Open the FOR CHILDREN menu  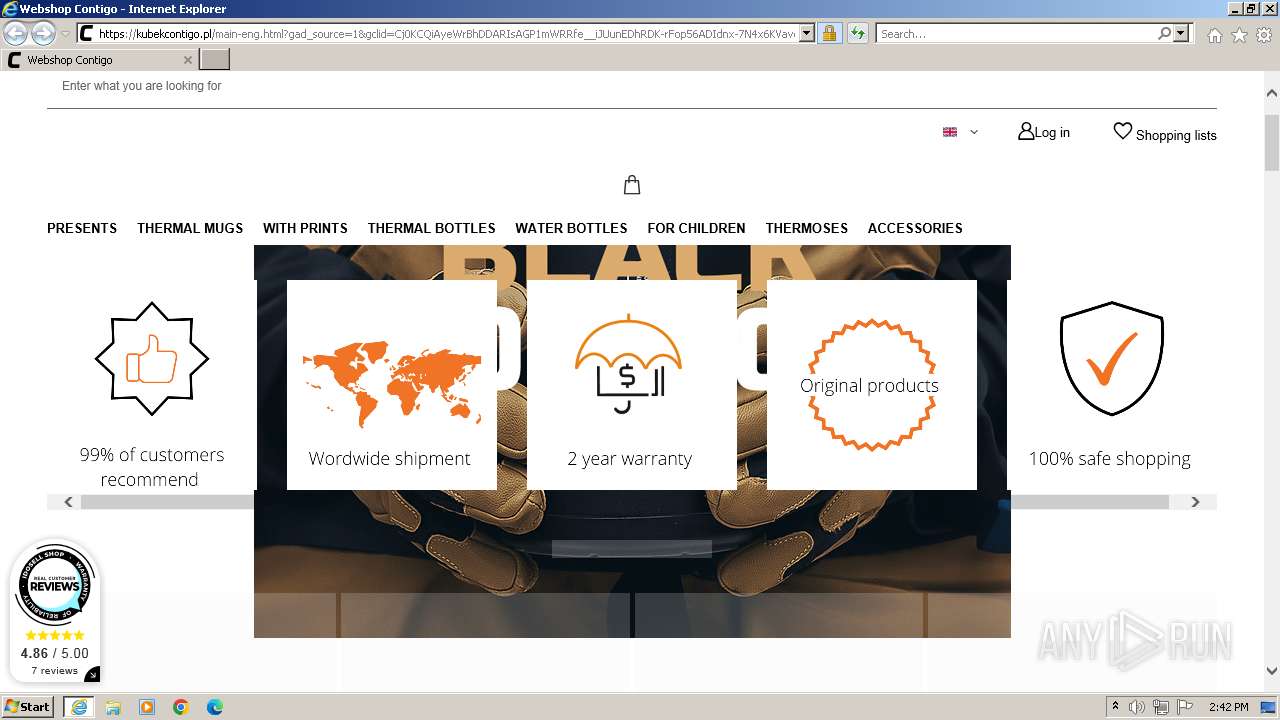[696, 228]
